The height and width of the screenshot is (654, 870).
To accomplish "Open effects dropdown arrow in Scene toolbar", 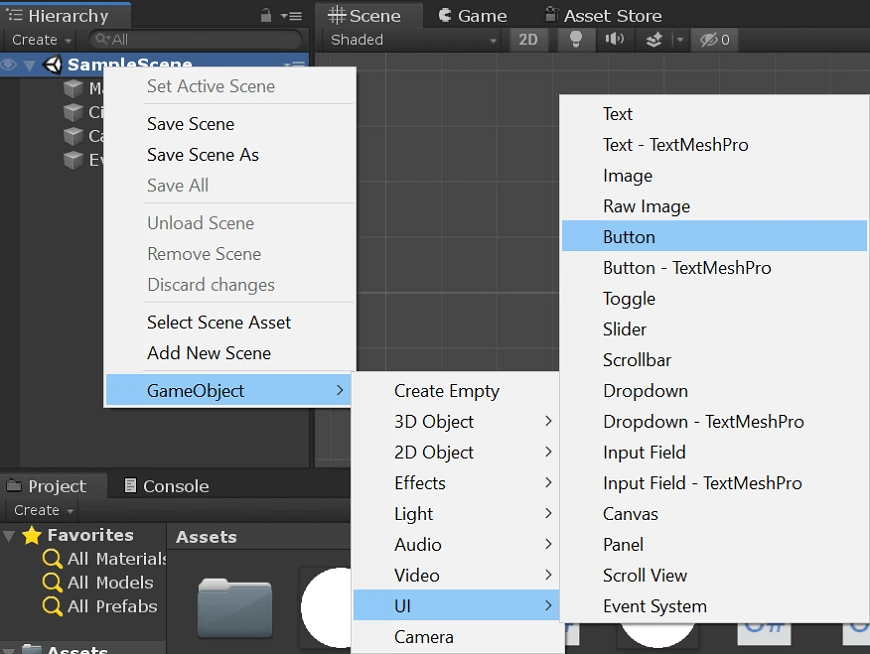I will click(x=680, y=40).
